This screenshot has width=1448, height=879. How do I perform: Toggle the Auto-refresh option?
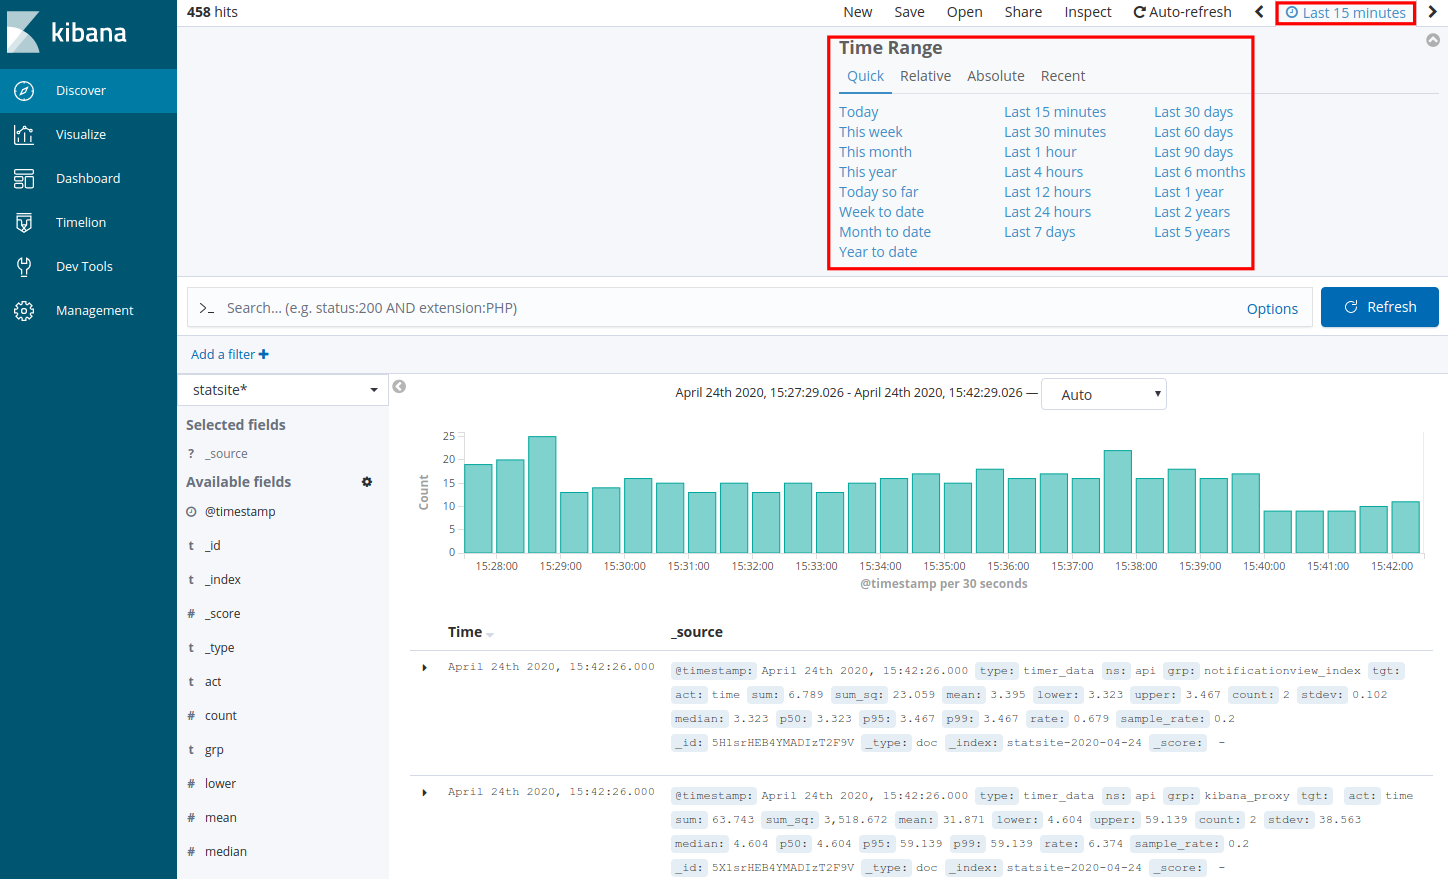click(x=1182, y=12)
